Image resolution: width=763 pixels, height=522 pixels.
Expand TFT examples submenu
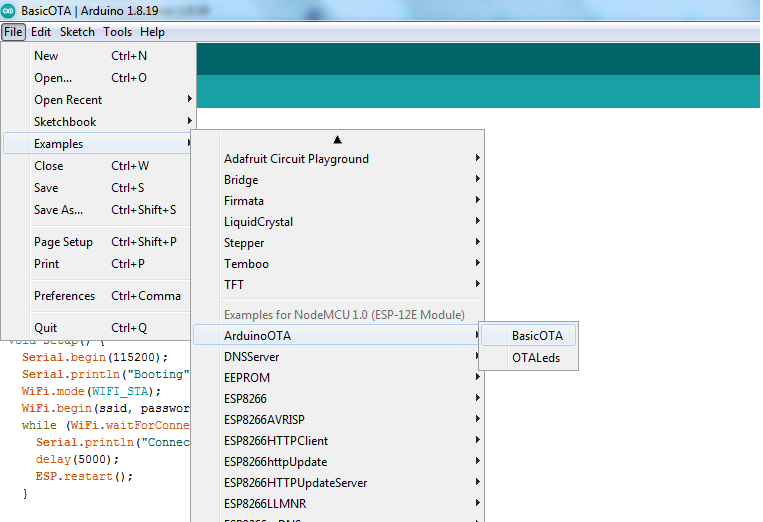pos(338,285)
